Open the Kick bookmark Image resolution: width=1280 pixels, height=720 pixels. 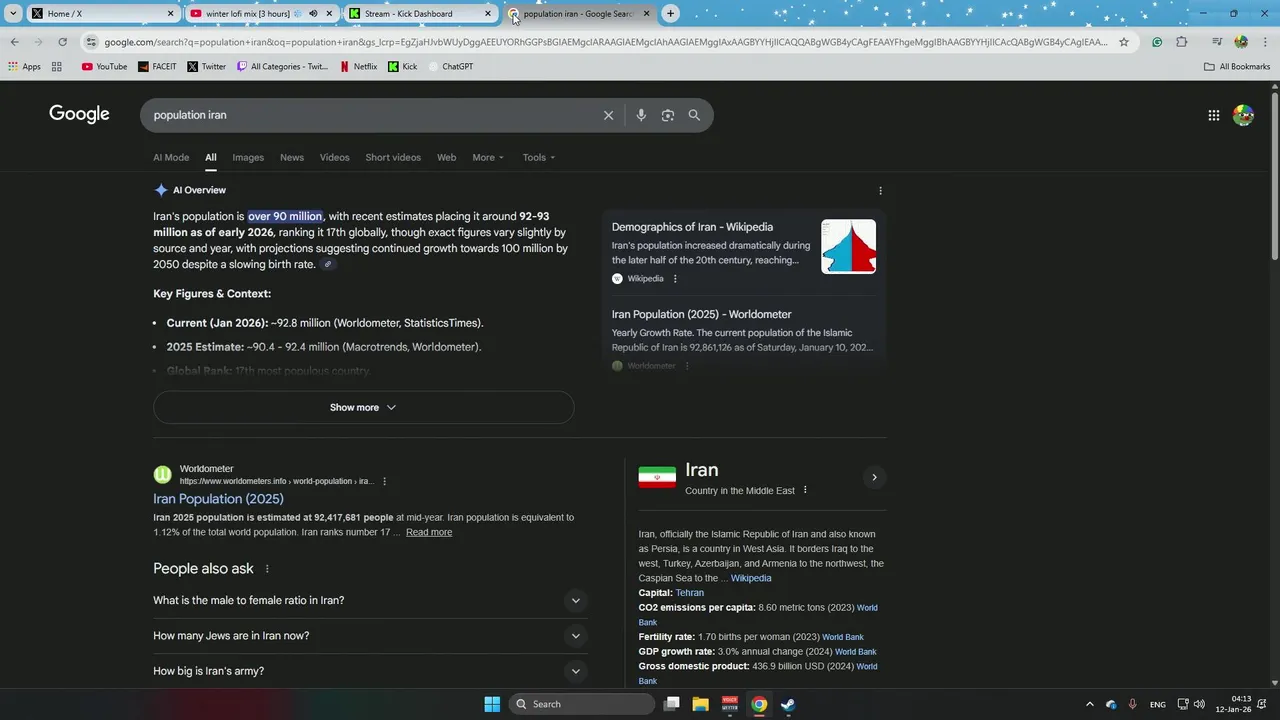coord(403,67)
